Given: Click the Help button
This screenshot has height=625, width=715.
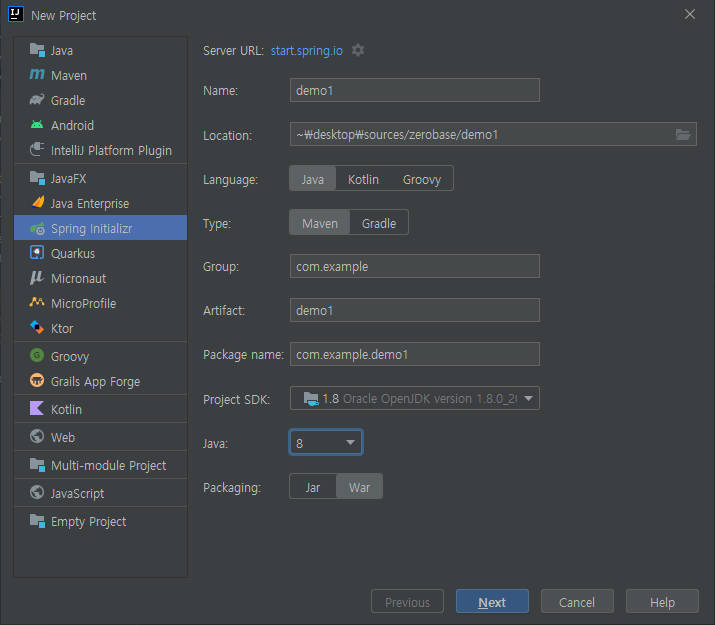Looking at the screenshot, I should 662,602.
